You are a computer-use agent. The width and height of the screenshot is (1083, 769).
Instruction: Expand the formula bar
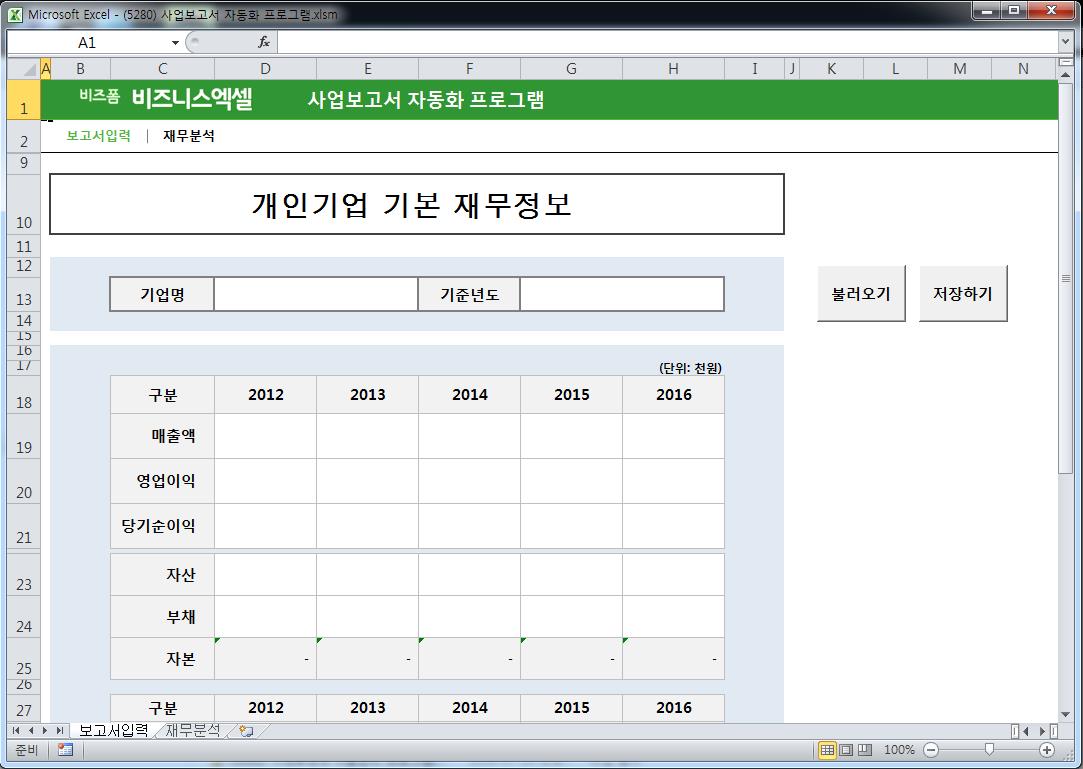[1065, 42]
